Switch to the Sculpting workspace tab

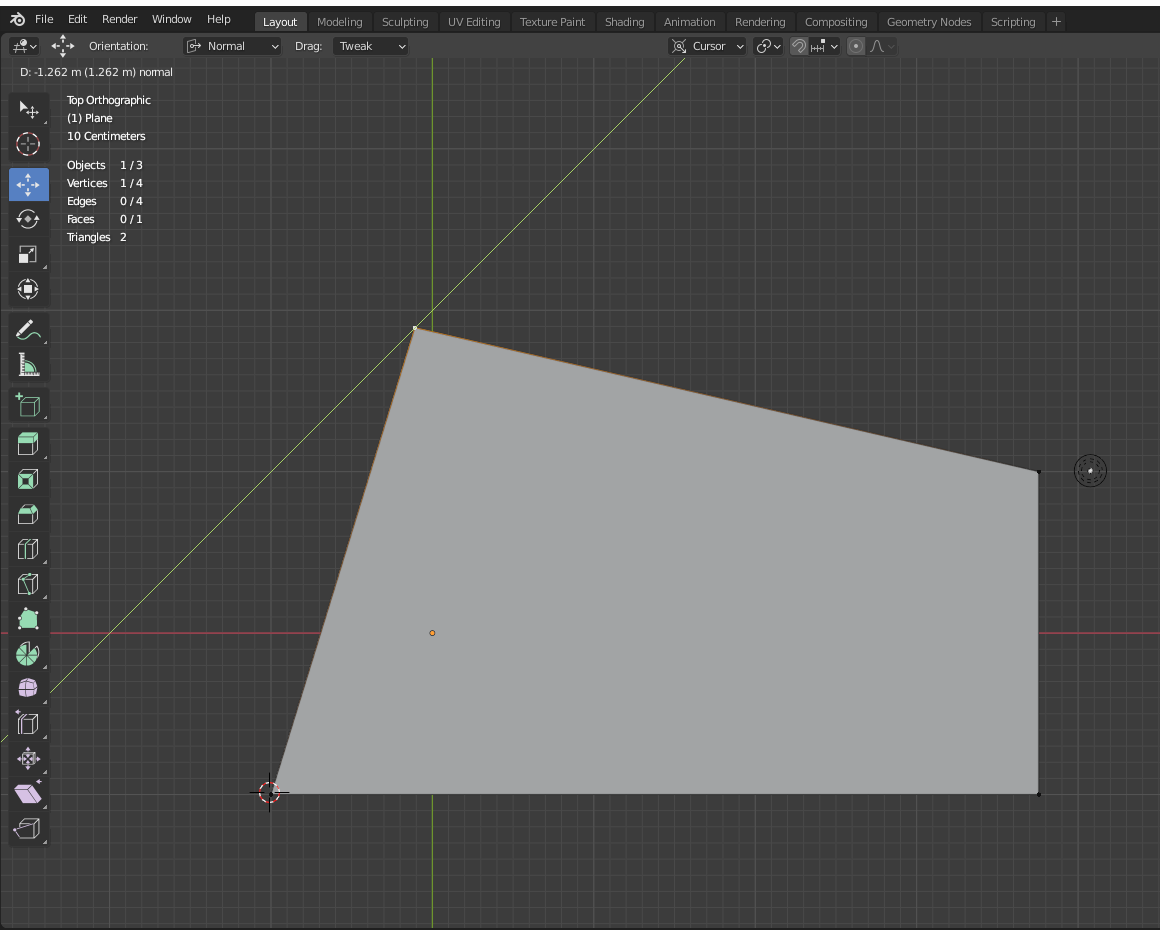(x=405, y=22)
